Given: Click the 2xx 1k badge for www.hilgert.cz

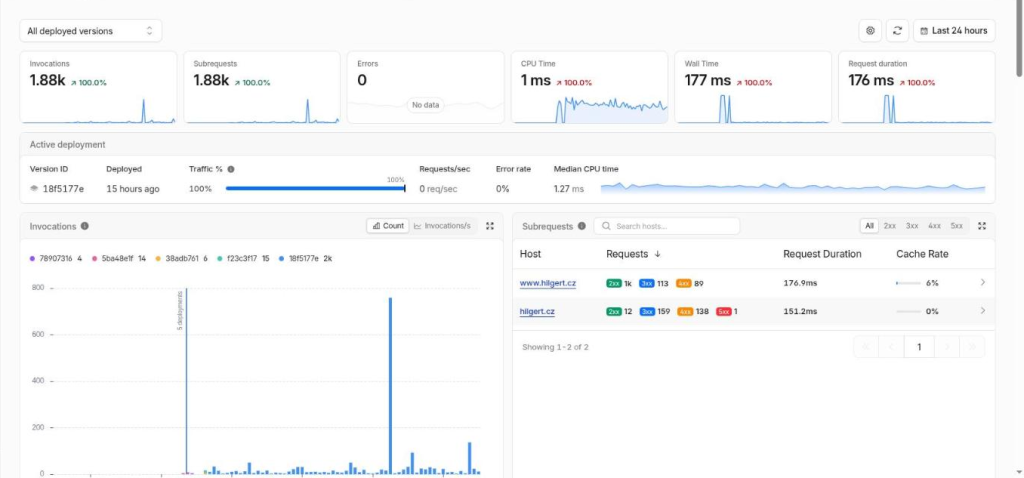Looking at the screenshot, I should pos(619,283).
